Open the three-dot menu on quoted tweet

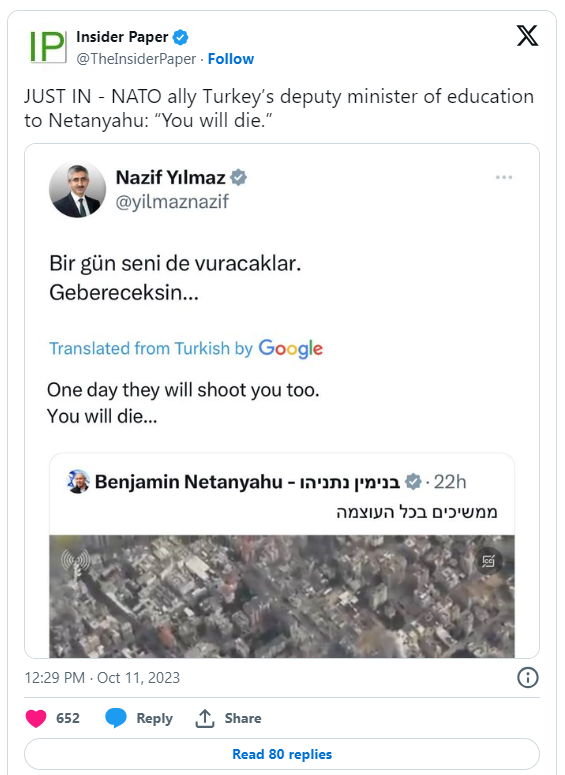pos(504,177)
